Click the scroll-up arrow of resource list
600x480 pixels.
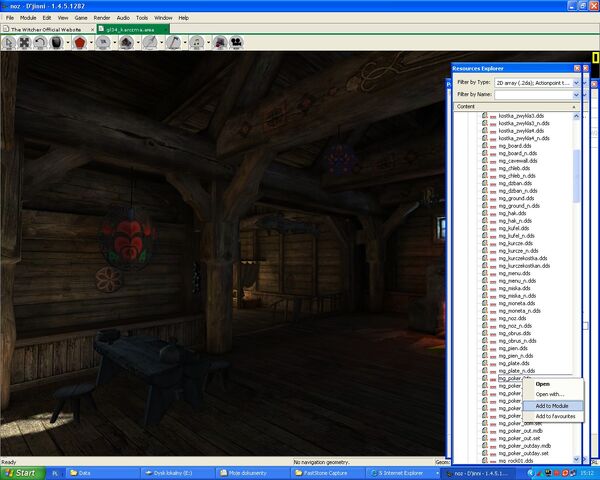pyautogui.click(x=576, y=116)
